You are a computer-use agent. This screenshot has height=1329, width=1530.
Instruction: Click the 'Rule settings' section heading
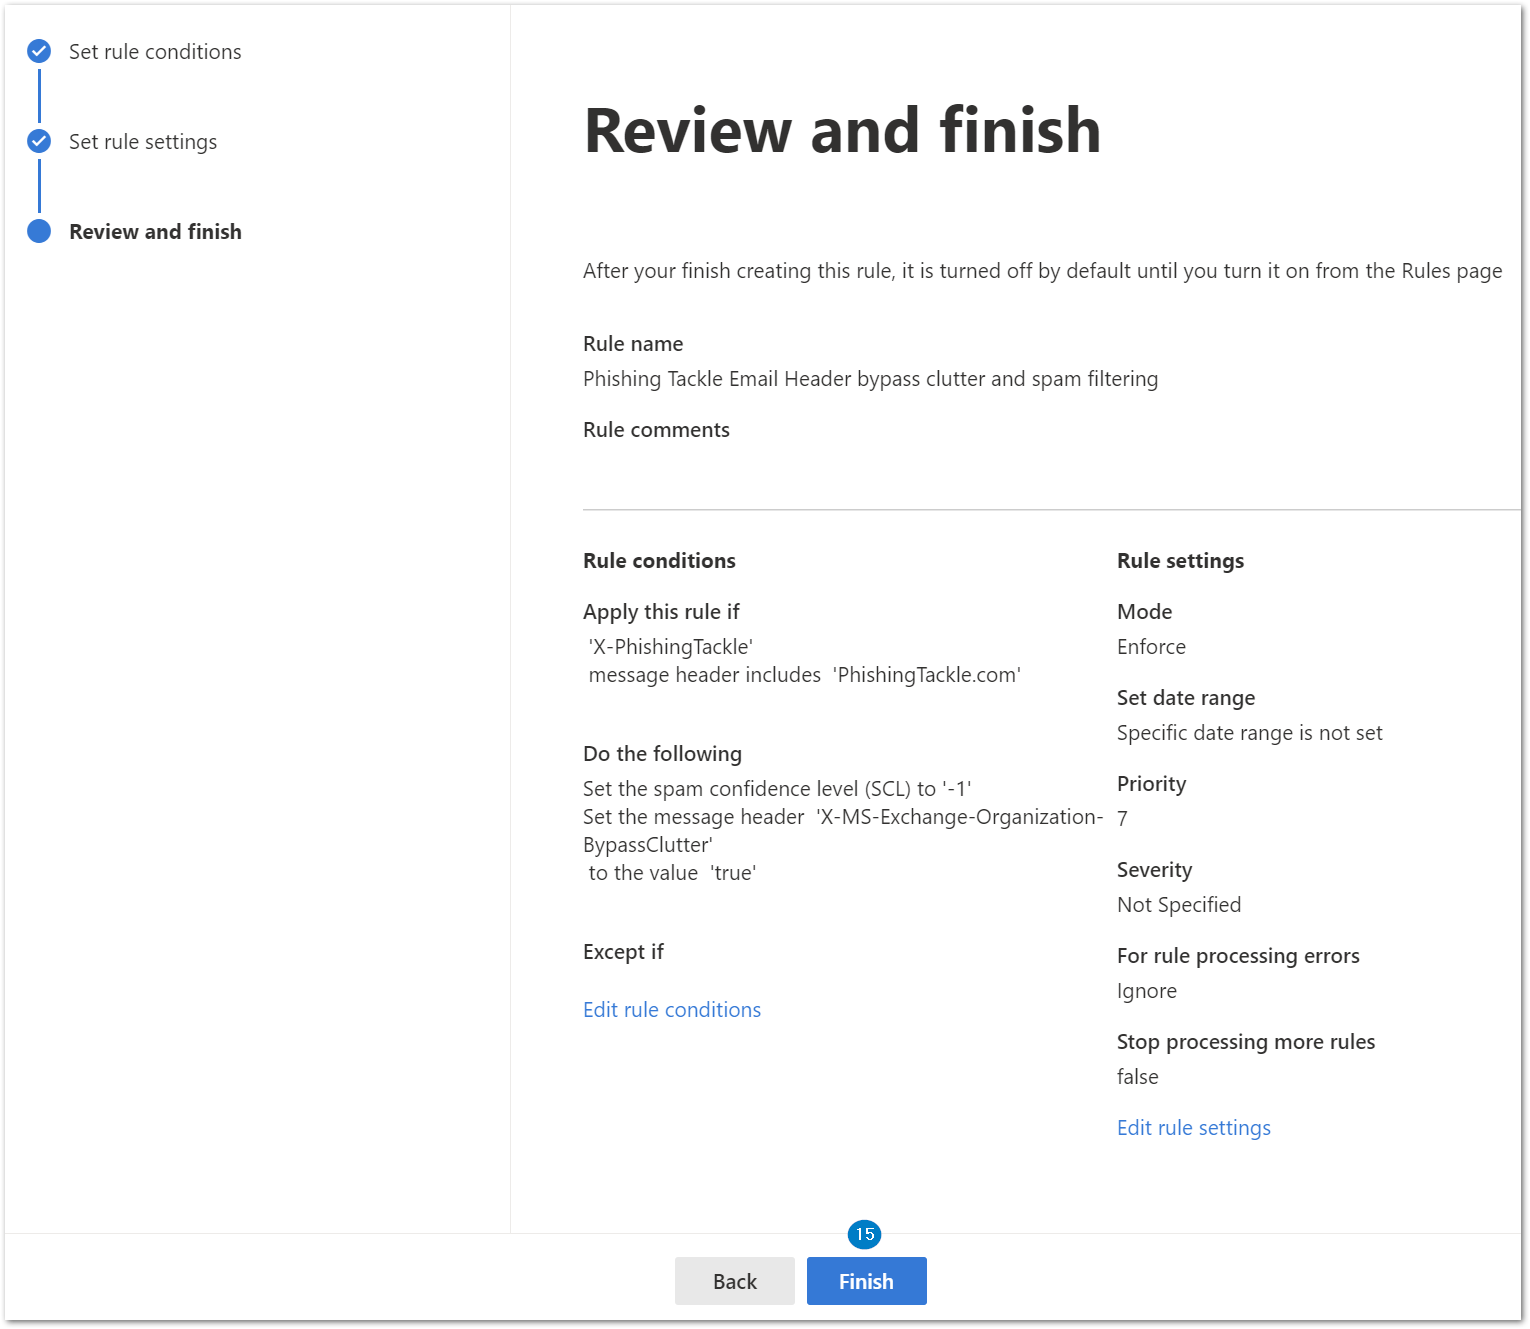pyautogui.click(x=1180, y=561)
